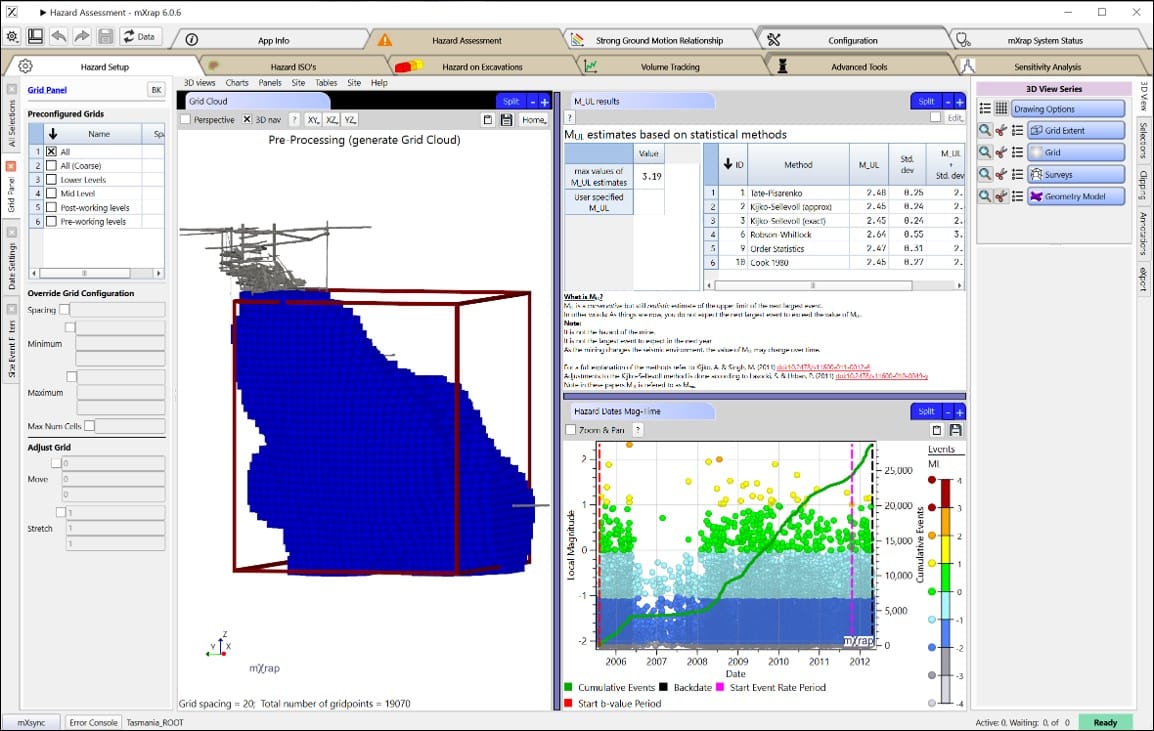This screenshot has height=731, width=1154.
Task: Open the application settings gear icon
Action: click(x=11, y=36)
